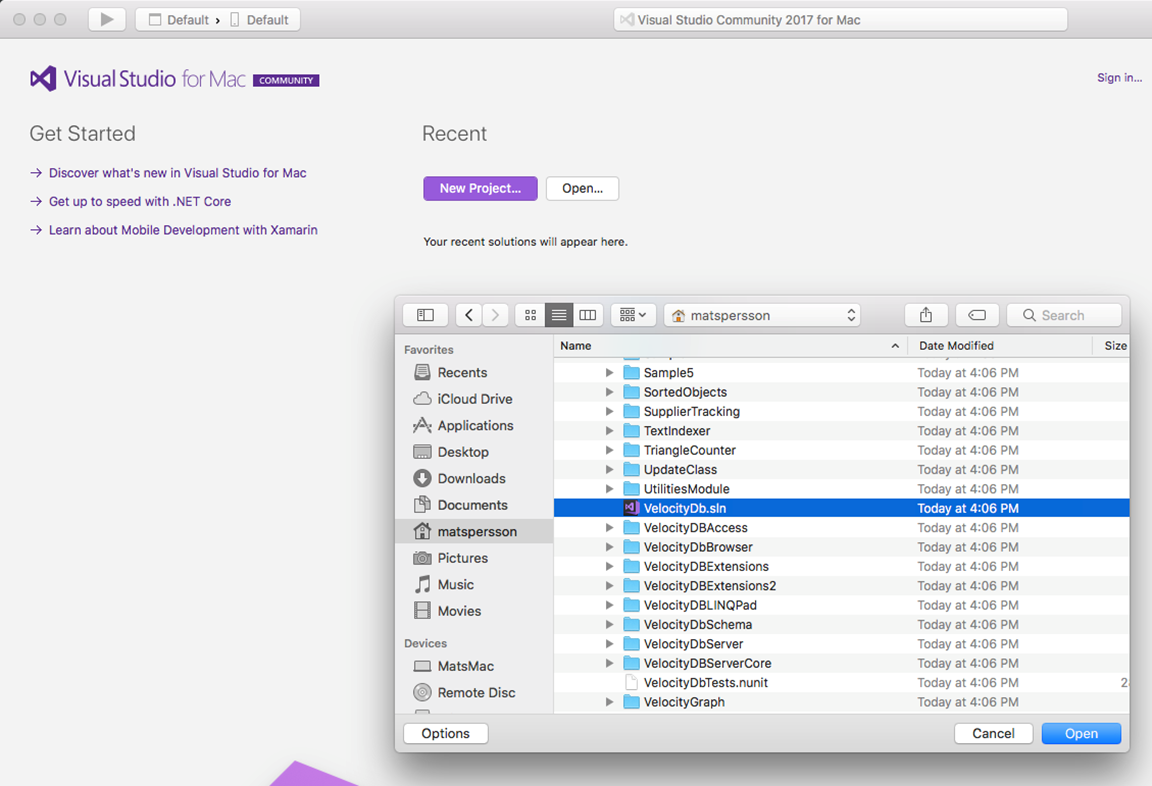Screen dimensions: 1152x786
Task: Expand the SupplierTracking folder
Action: [x=609, y=411]
